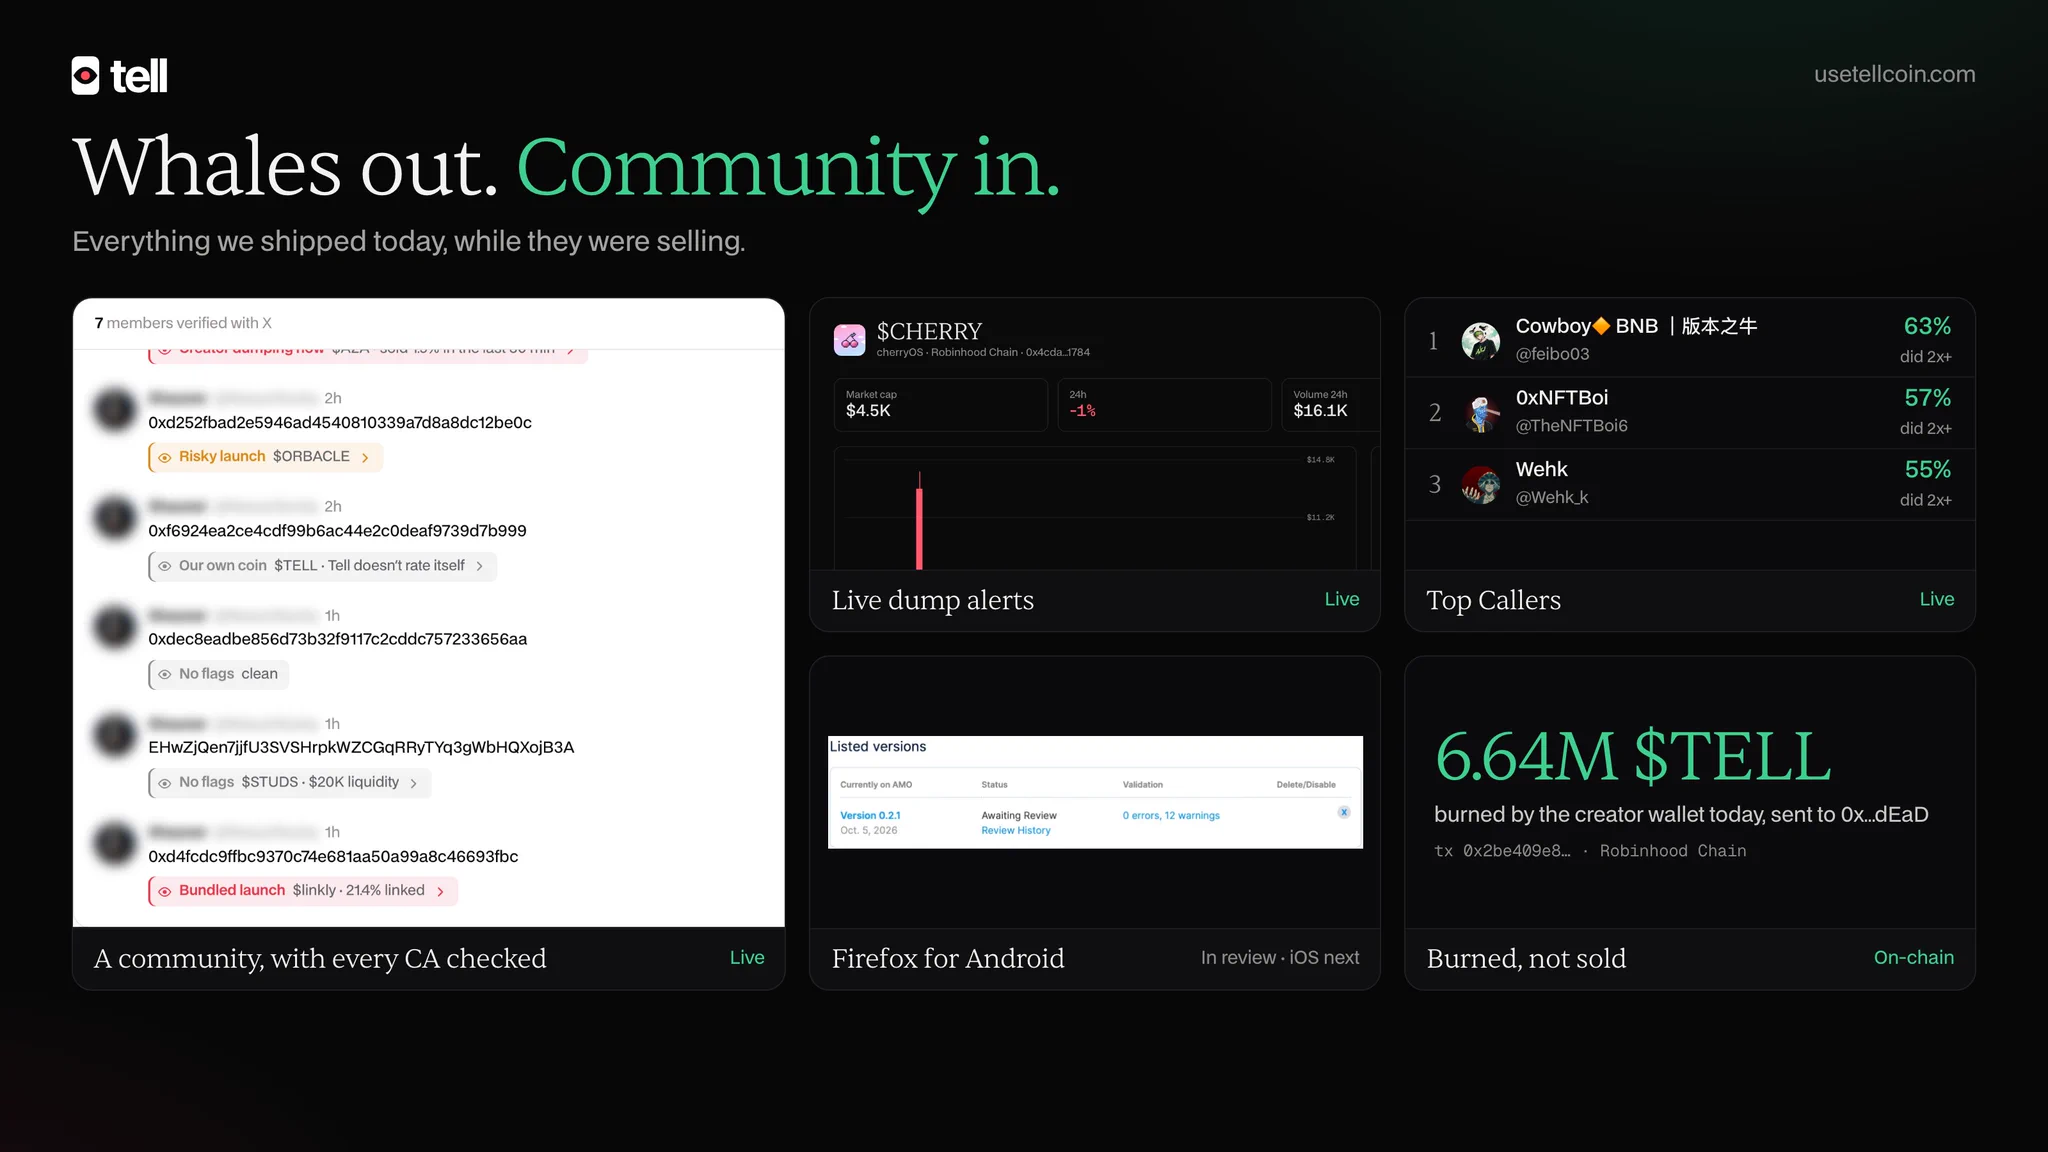Click the blurred avatar beside address 0xd4fcdc9f
2048x1152 pixels.
click(x=115, y=843)
